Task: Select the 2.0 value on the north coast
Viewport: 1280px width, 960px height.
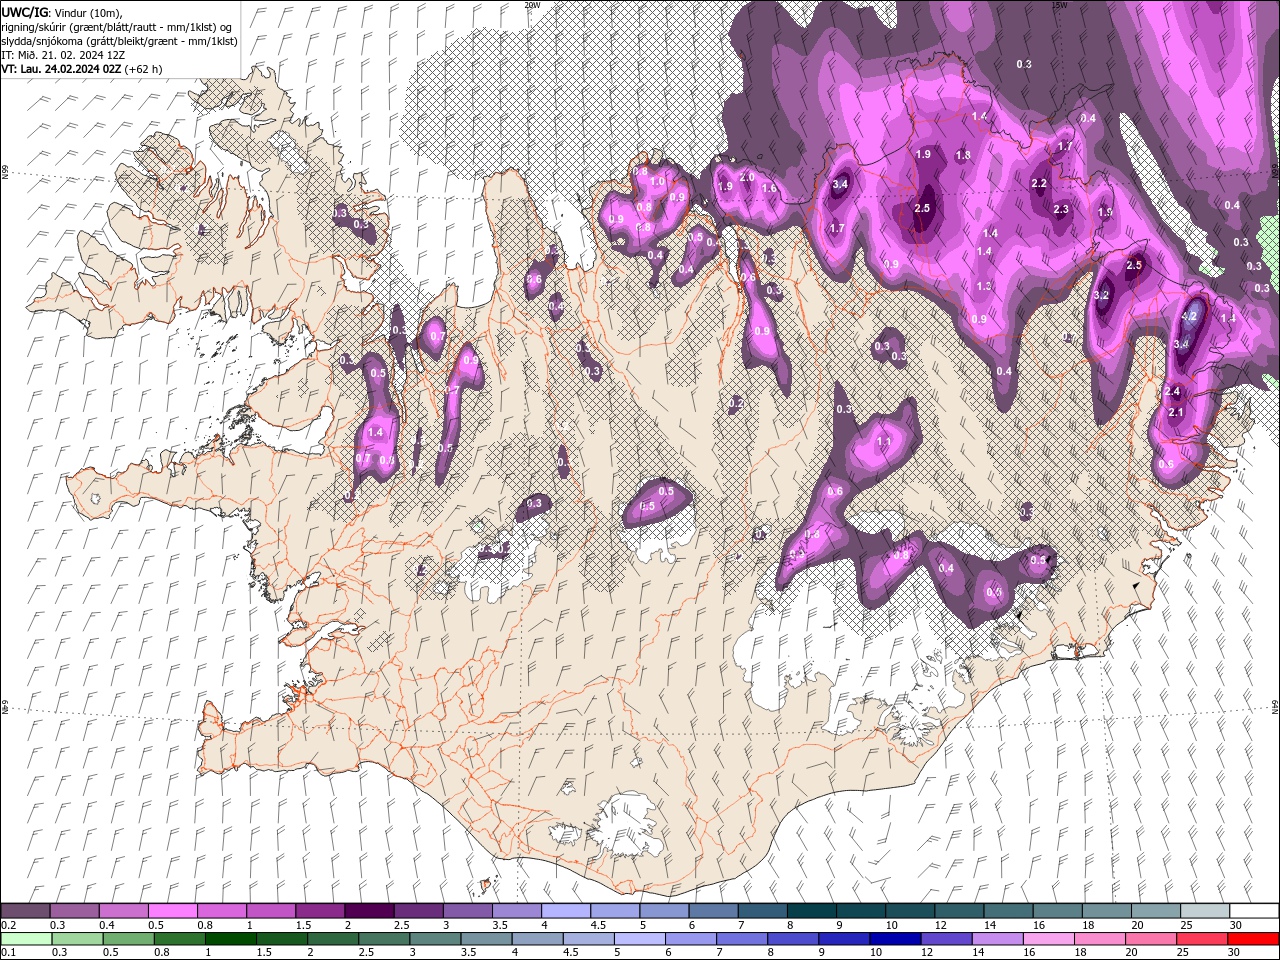Action: coord(746,177)
